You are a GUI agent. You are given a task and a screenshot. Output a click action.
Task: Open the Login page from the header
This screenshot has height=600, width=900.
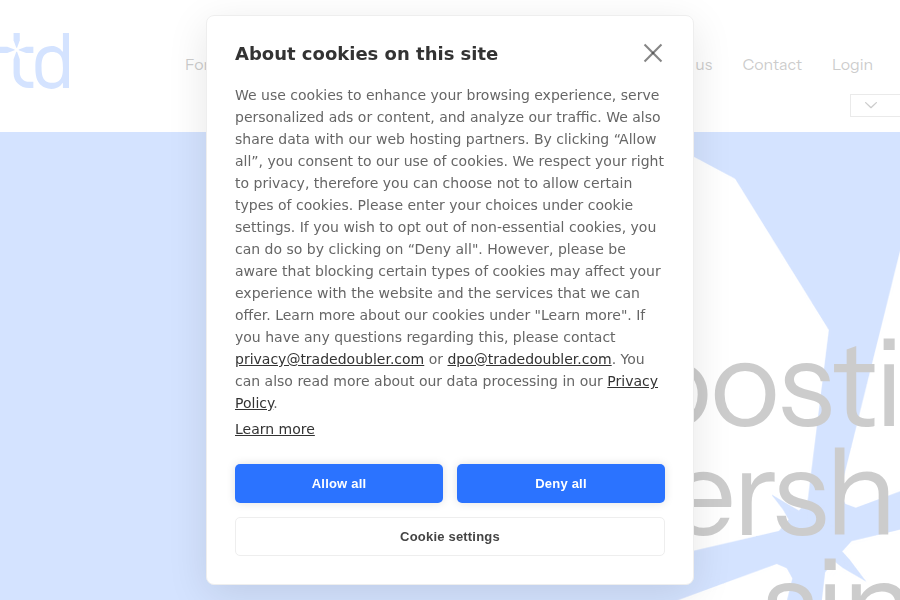pyautogui.click(x=852, y=65)
